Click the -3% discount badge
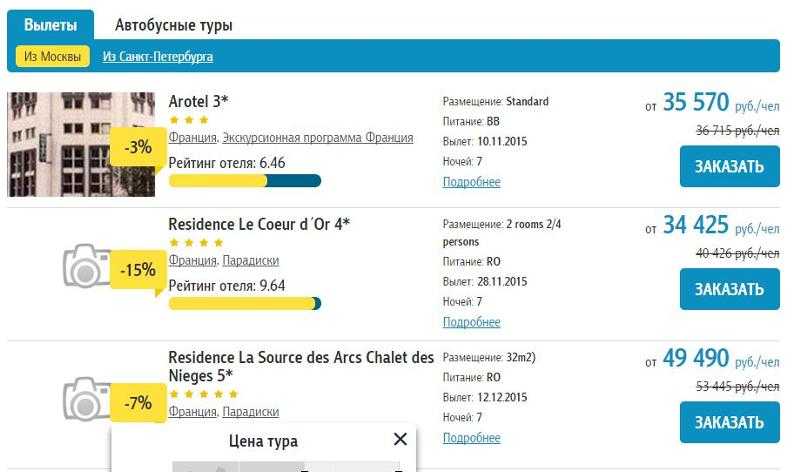The height and width of the screenshot is (472, 800). point(138,147)
